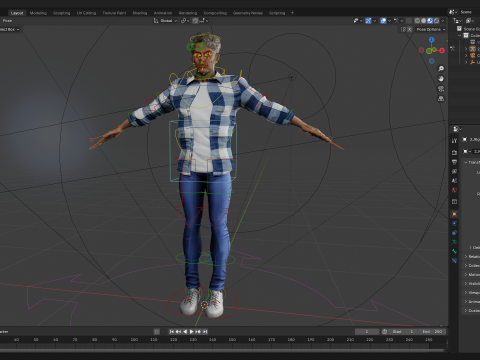
Task: Toggle the X-ray display button
Action: [x=409, y=21]
